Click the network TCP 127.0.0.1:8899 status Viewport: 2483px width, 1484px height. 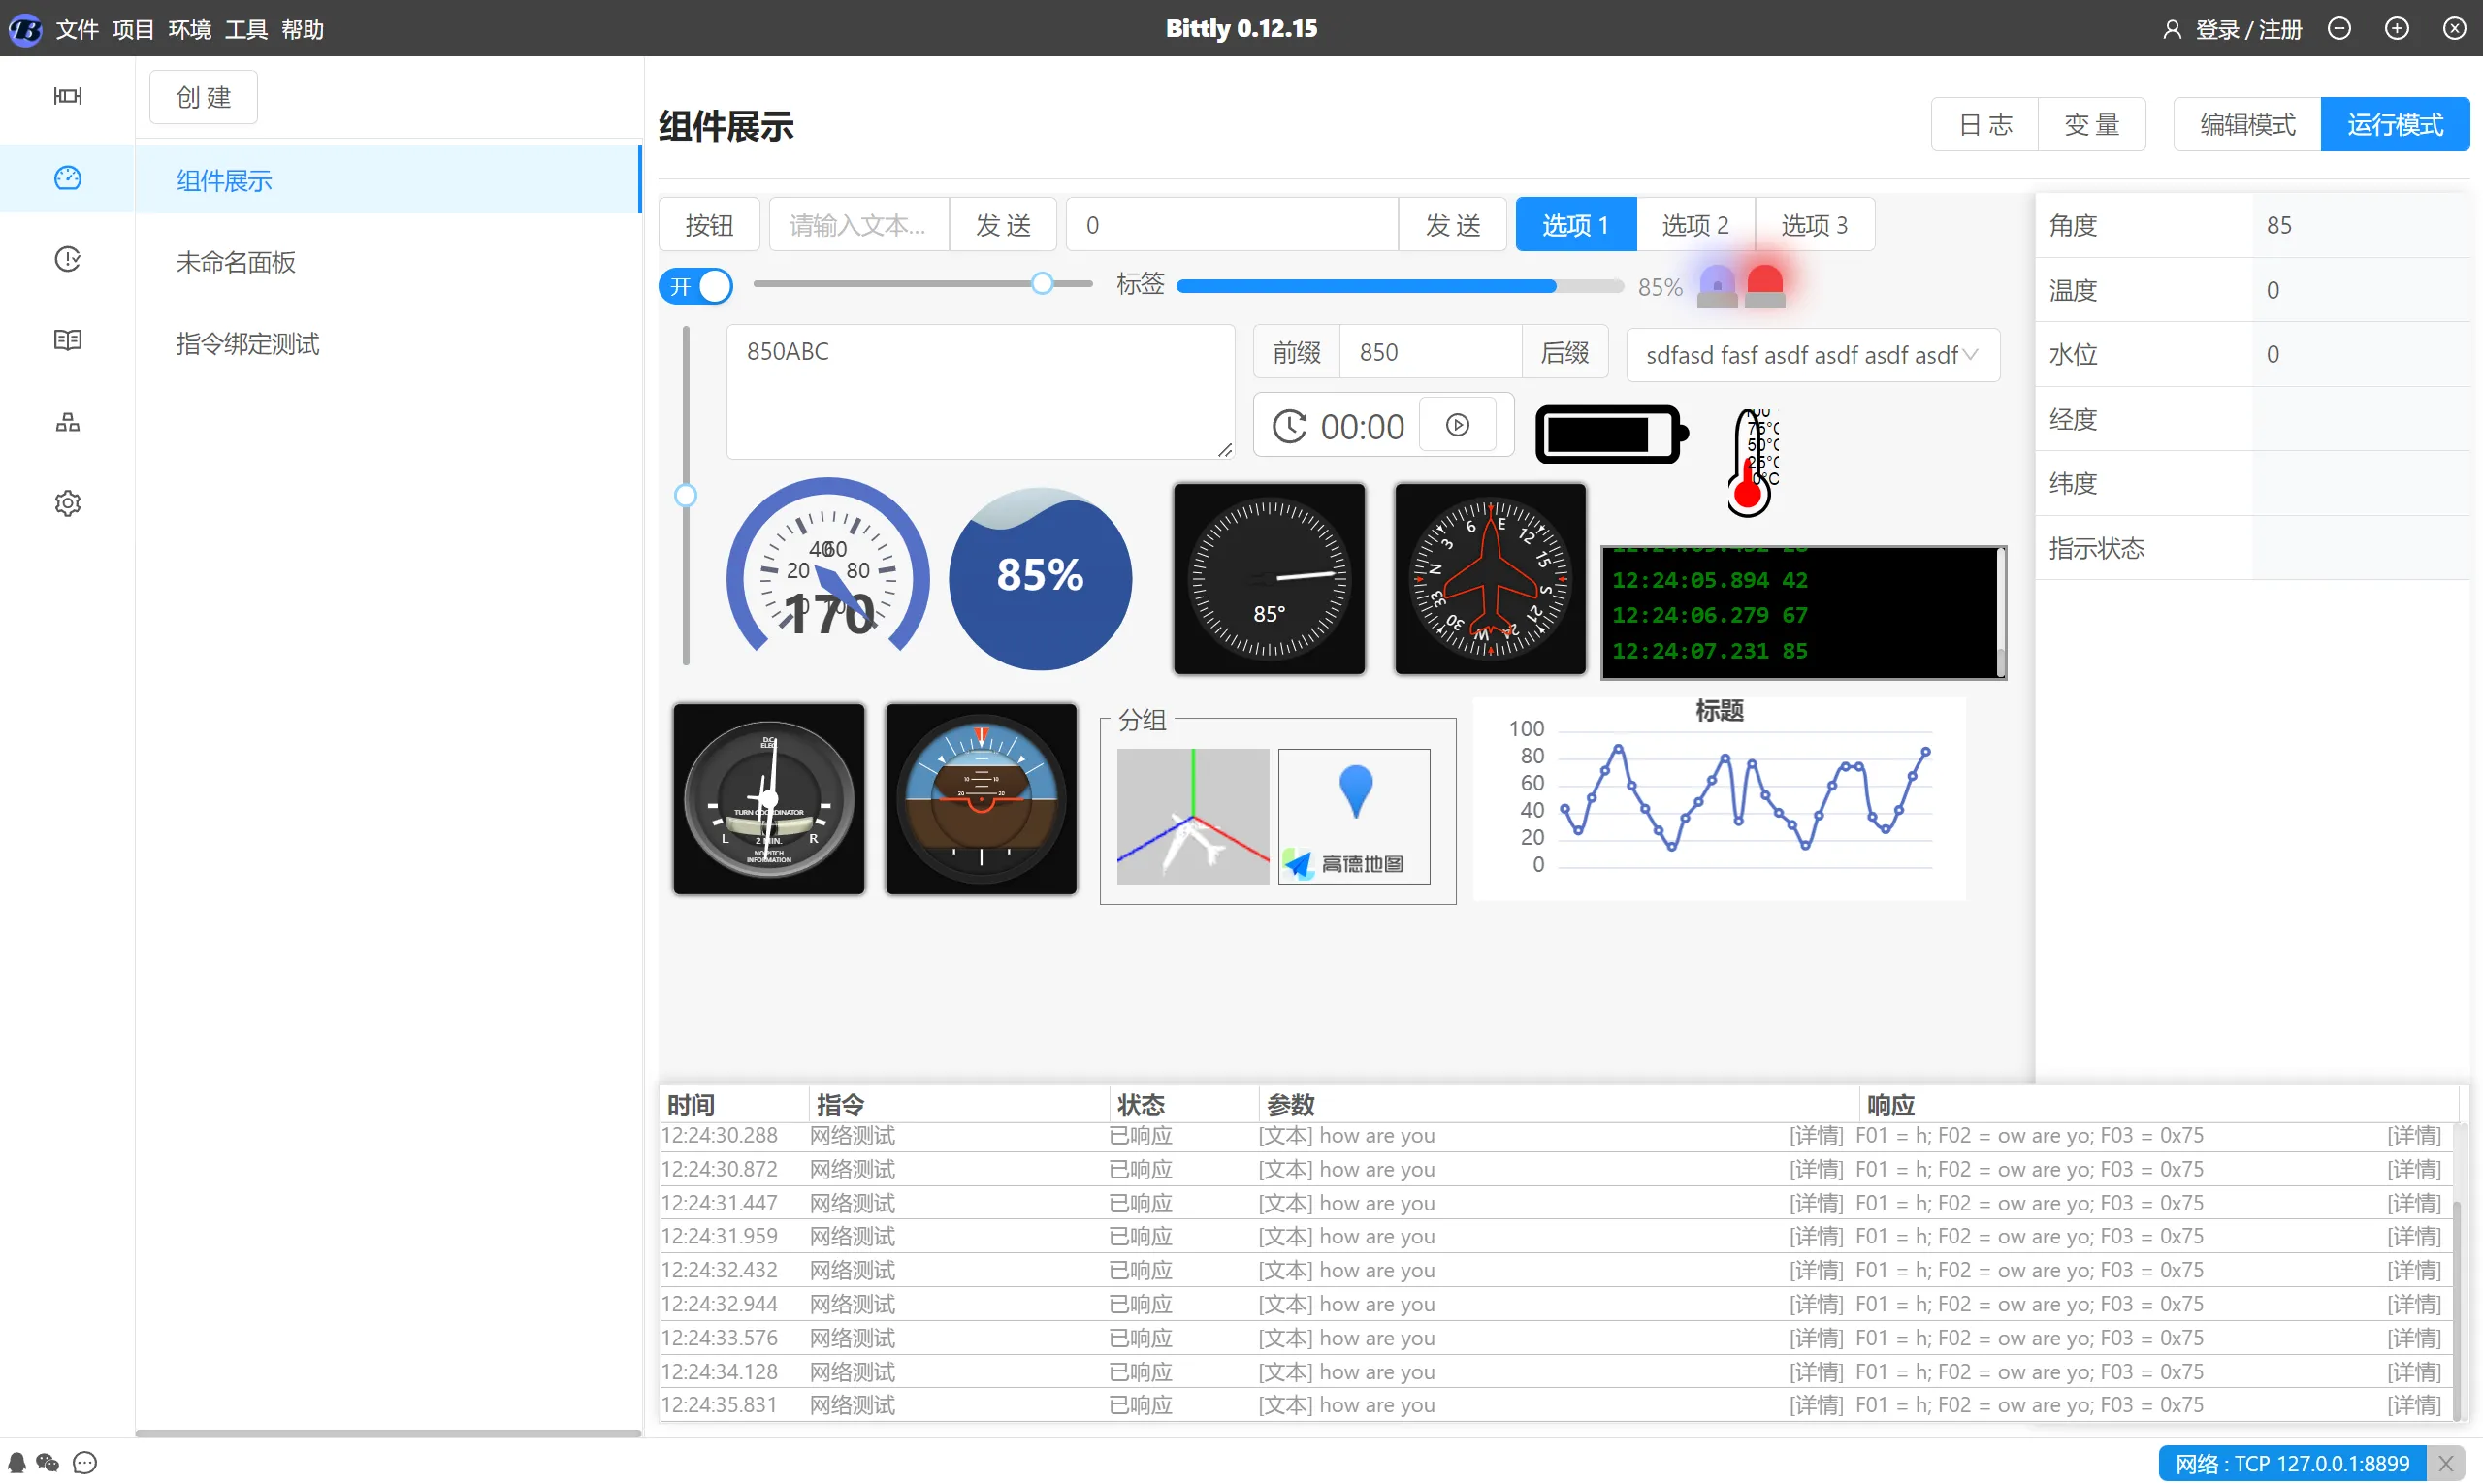pyautogui.click(x=2293, y=1463)
